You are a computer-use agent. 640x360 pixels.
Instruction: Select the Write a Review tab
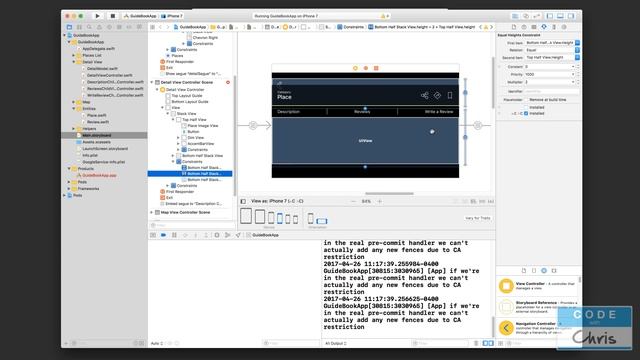click(439, 111)
